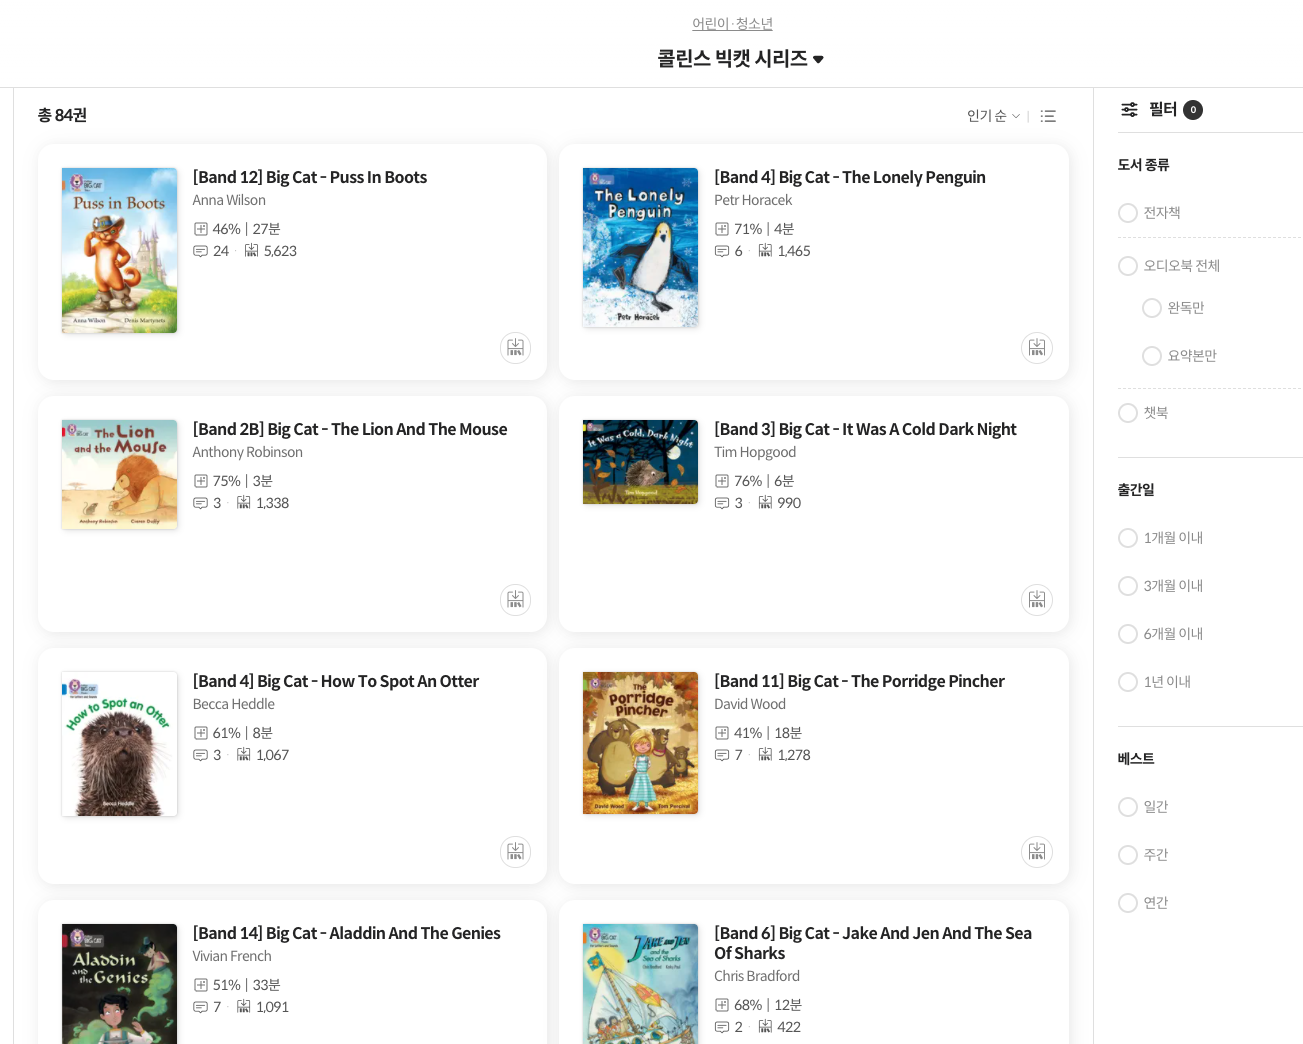Click The Lion and the Mouse cover
Screen dimensions: 1303x1044
click(119, 474)
